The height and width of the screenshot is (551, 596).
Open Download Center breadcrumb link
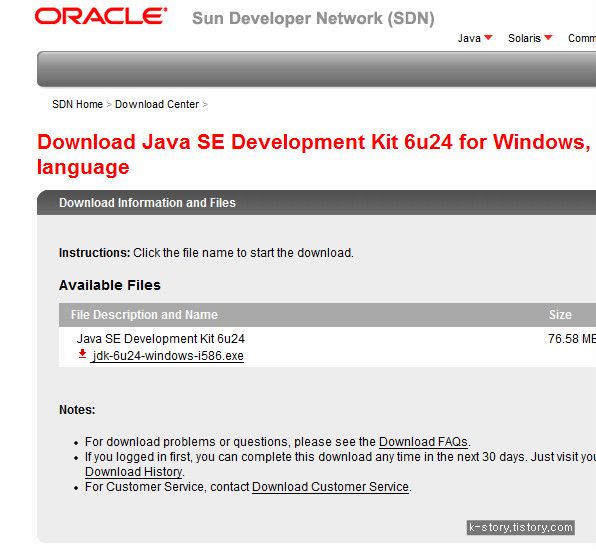pos(157,104)
